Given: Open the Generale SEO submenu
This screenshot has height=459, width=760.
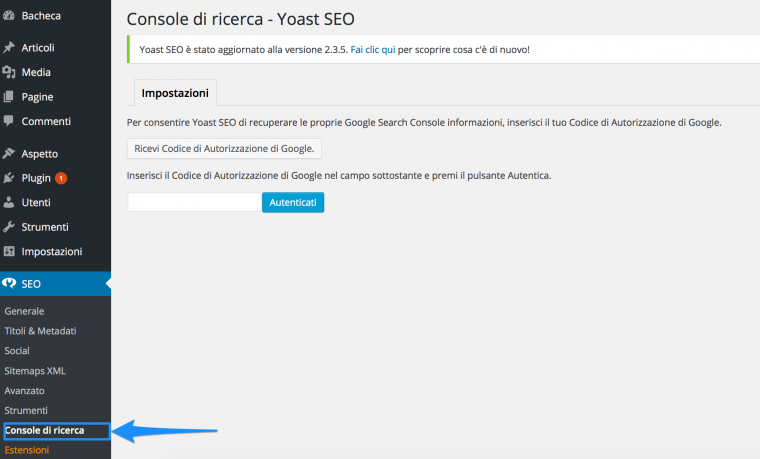Looking at the screenshot, I should click(24, 311).
